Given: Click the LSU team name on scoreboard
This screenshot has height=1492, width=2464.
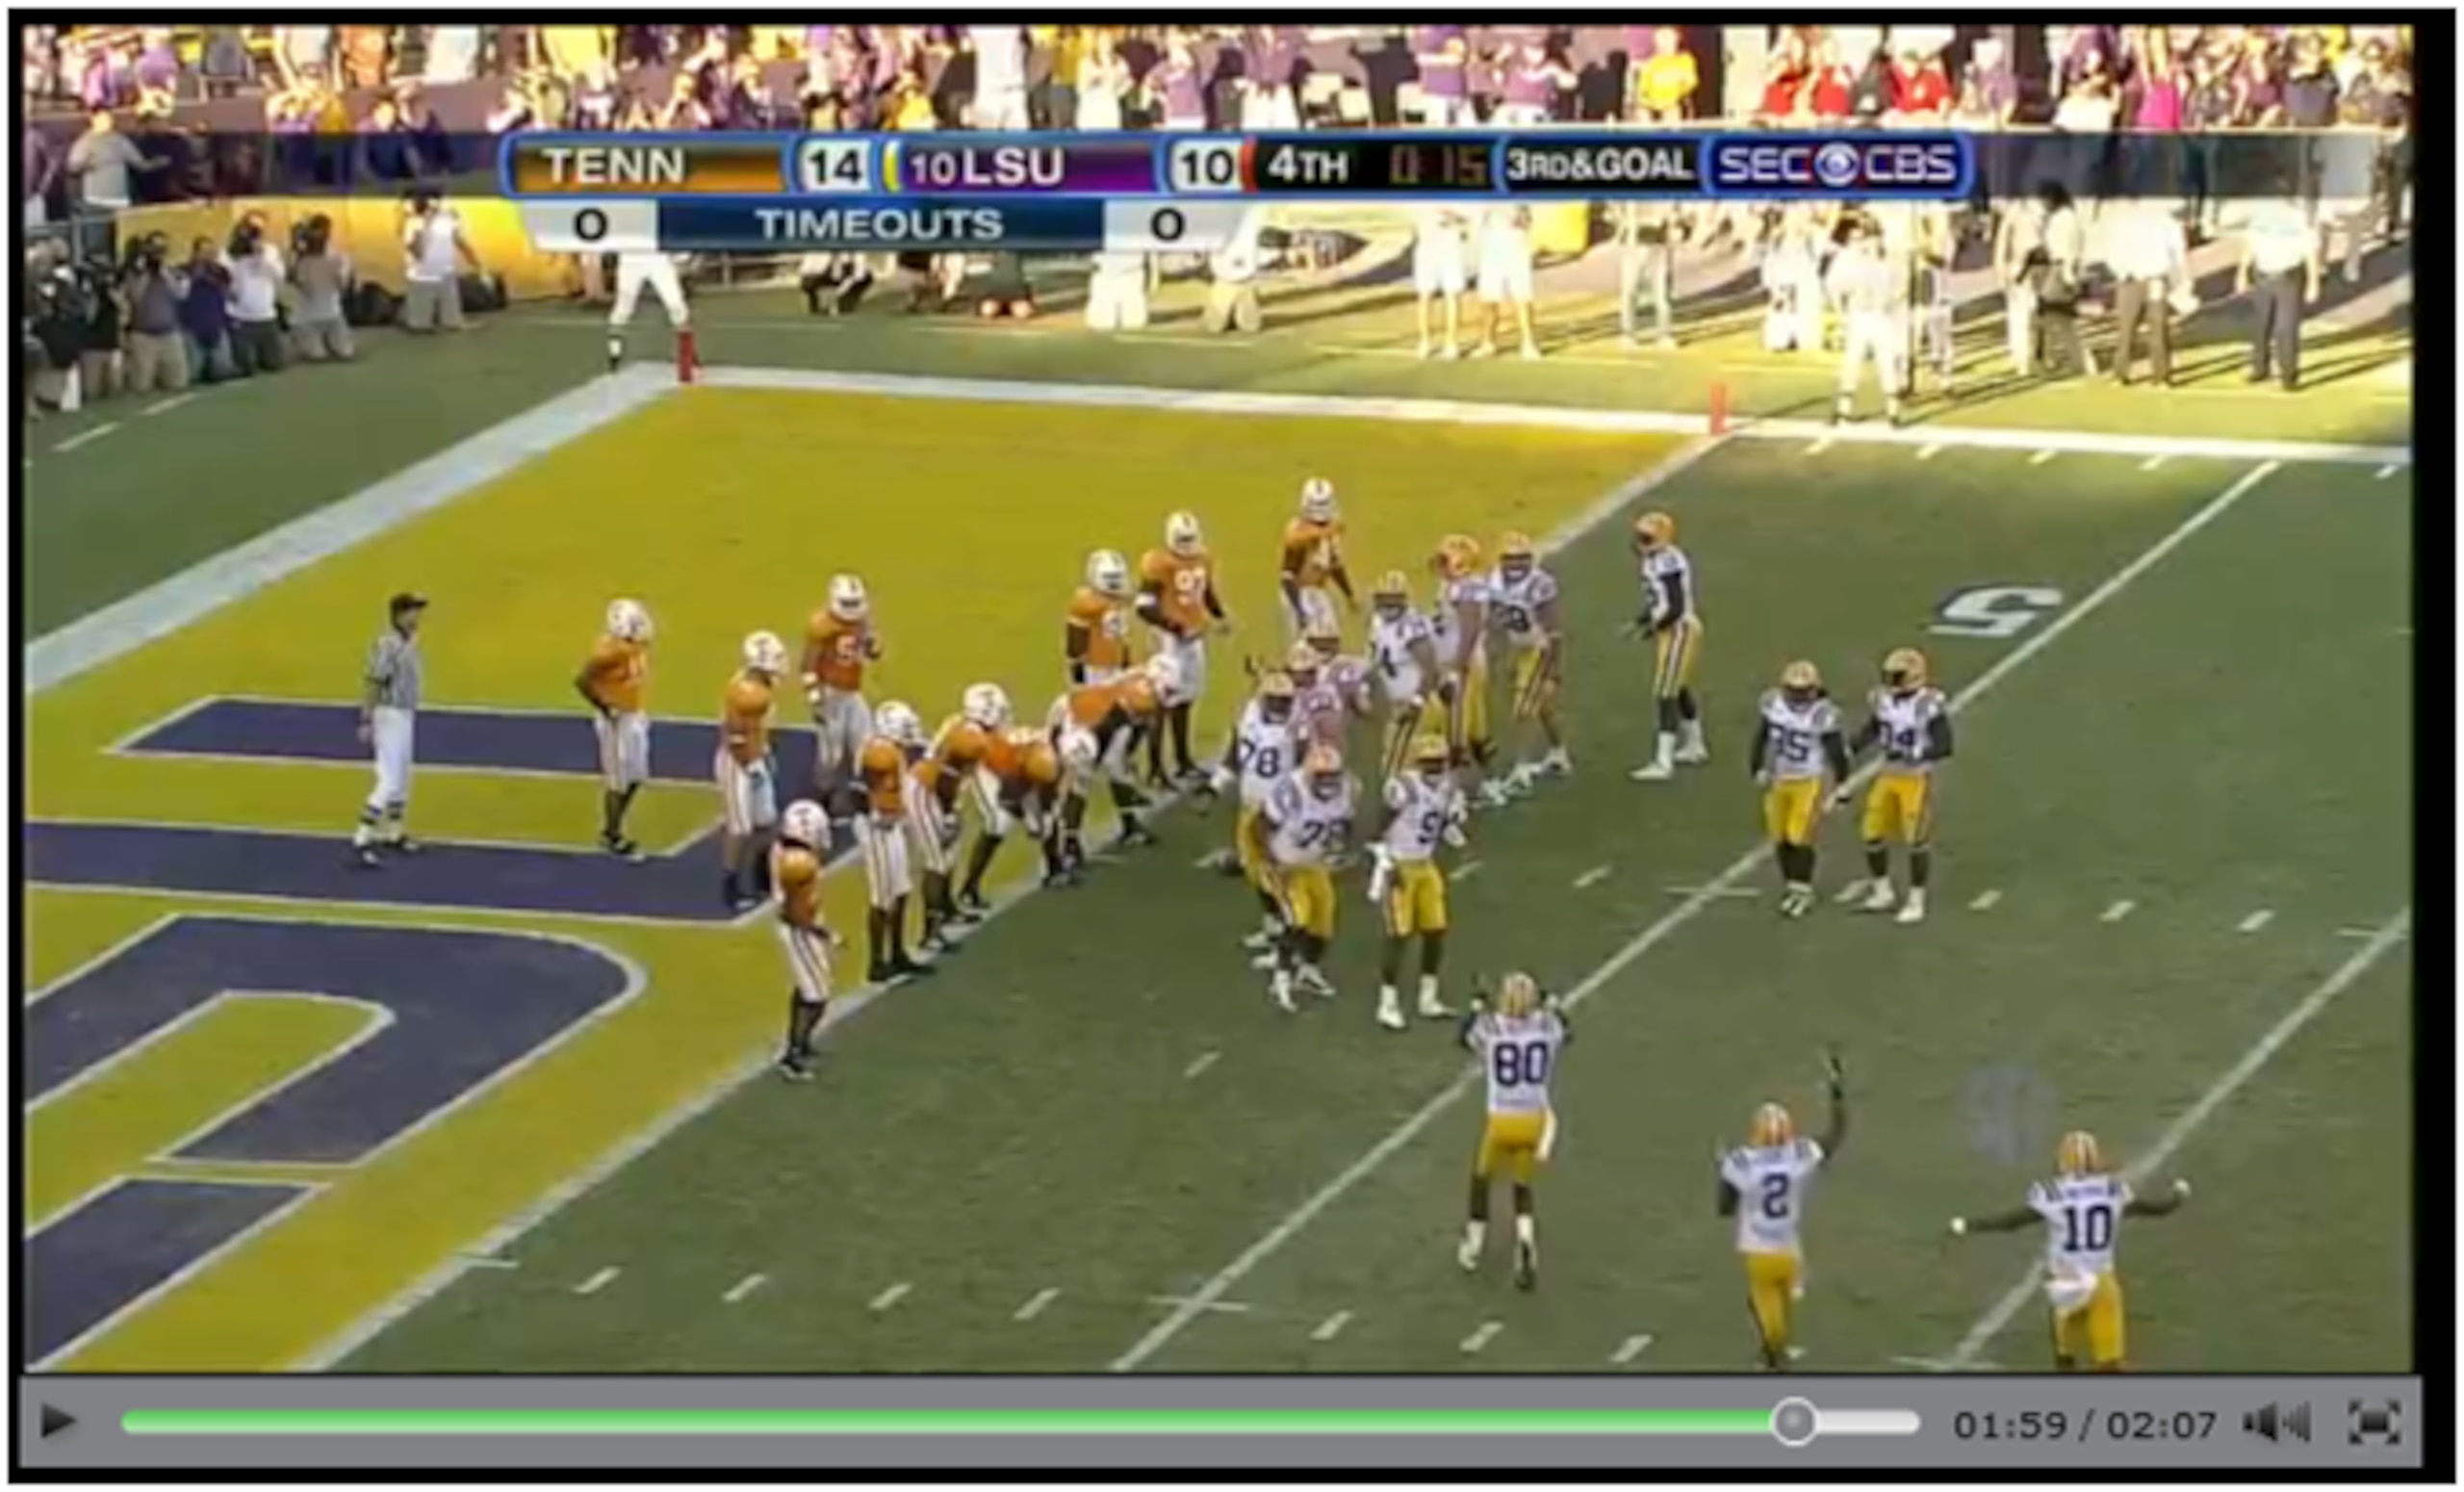Looking at the screenshot, I should point(1013,166).
